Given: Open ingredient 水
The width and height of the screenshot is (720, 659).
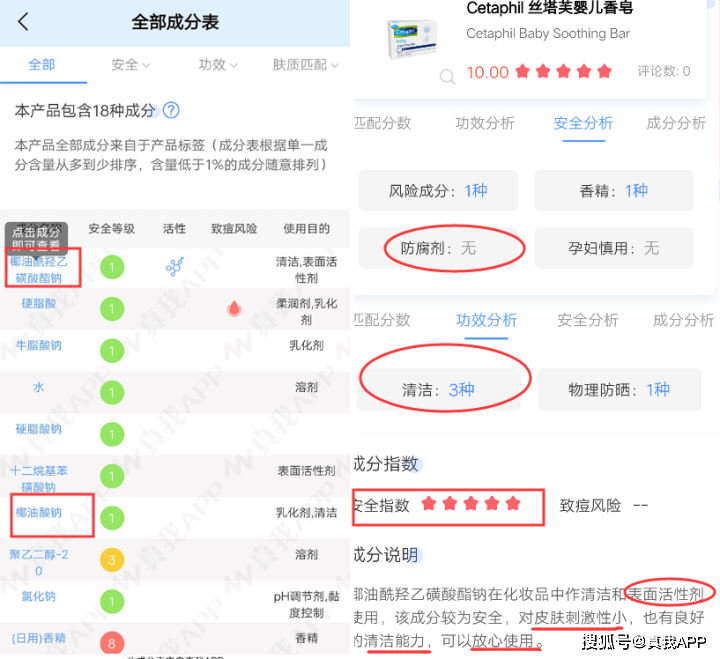Looking at the screenshot, I should click(39, 387).
